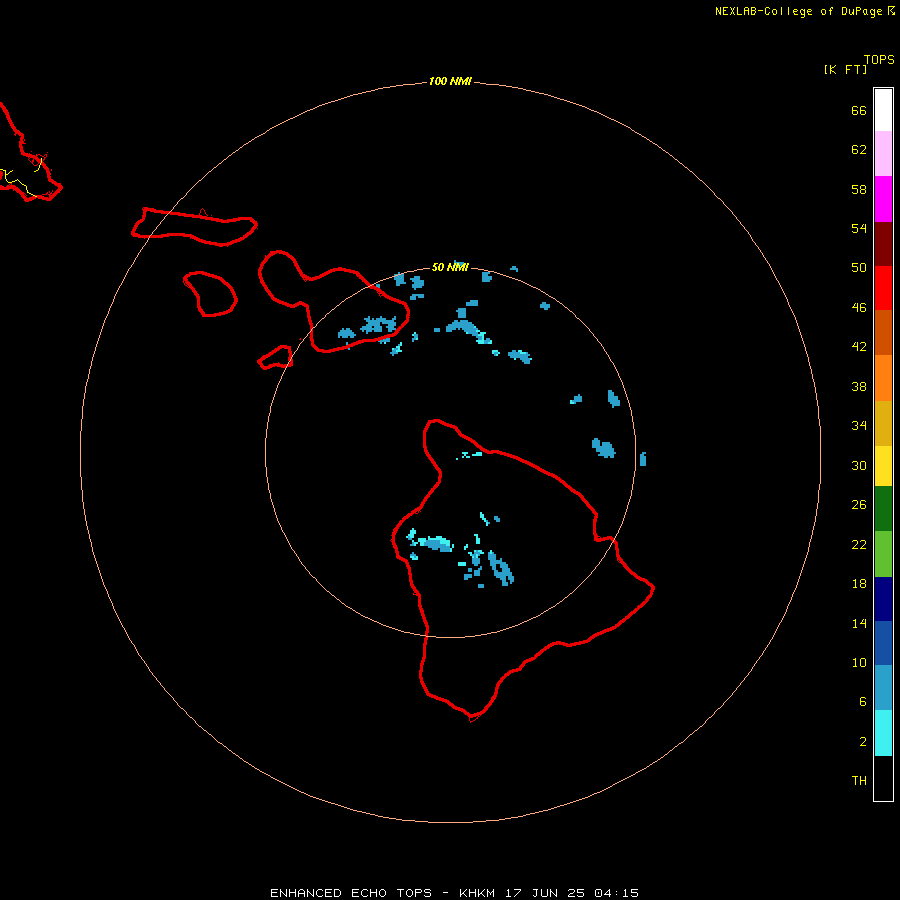Click the light pink color bar segment
Screen dimensions: 900x900
click(x=883, y=153)
